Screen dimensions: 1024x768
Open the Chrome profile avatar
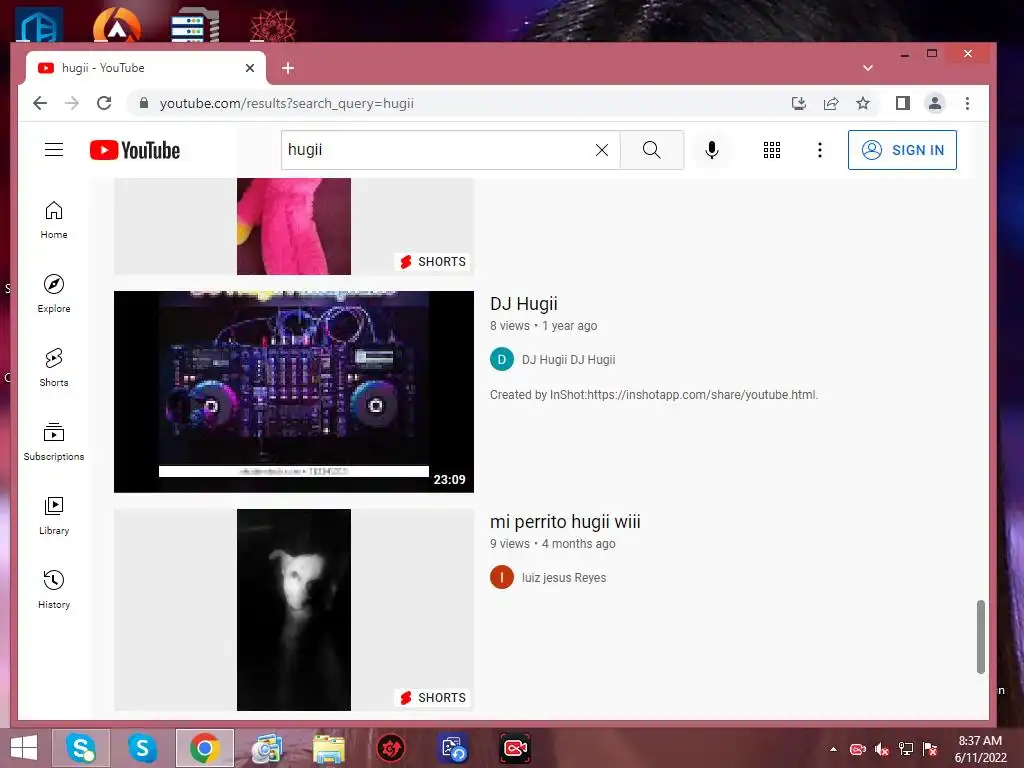point(935,103)
